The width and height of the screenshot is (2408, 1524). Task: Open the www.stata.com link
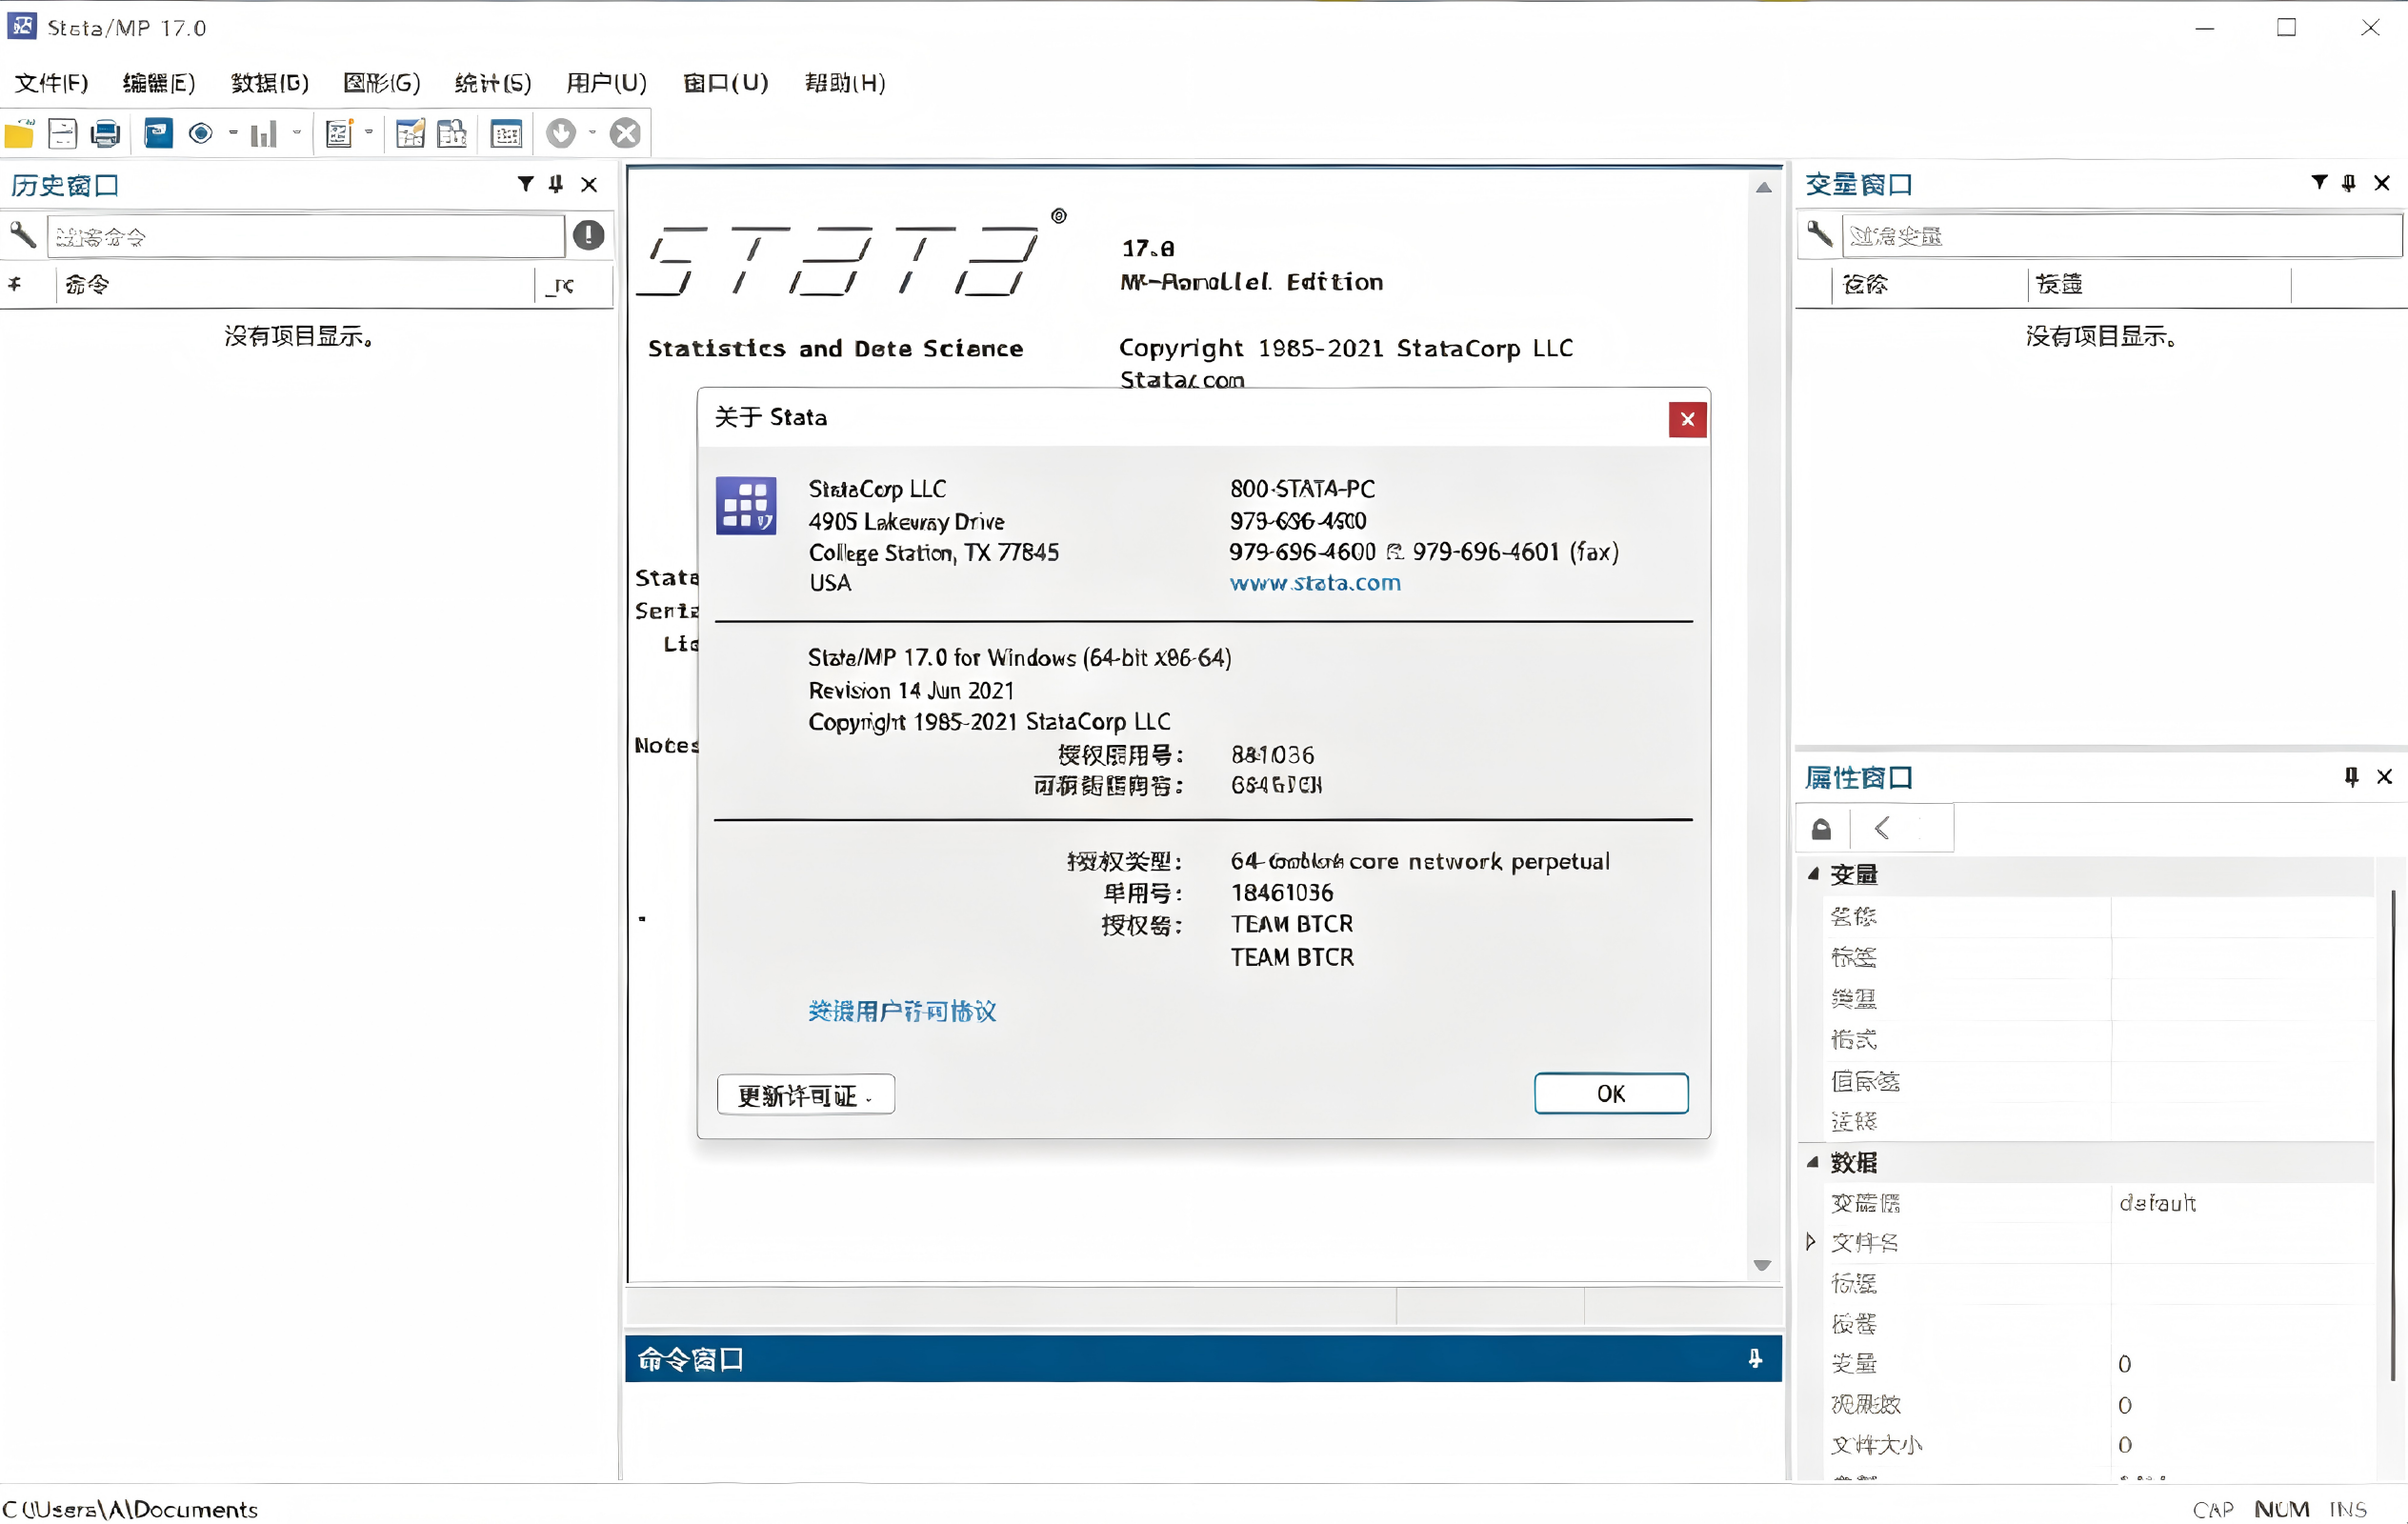(x=1315, y=583)
